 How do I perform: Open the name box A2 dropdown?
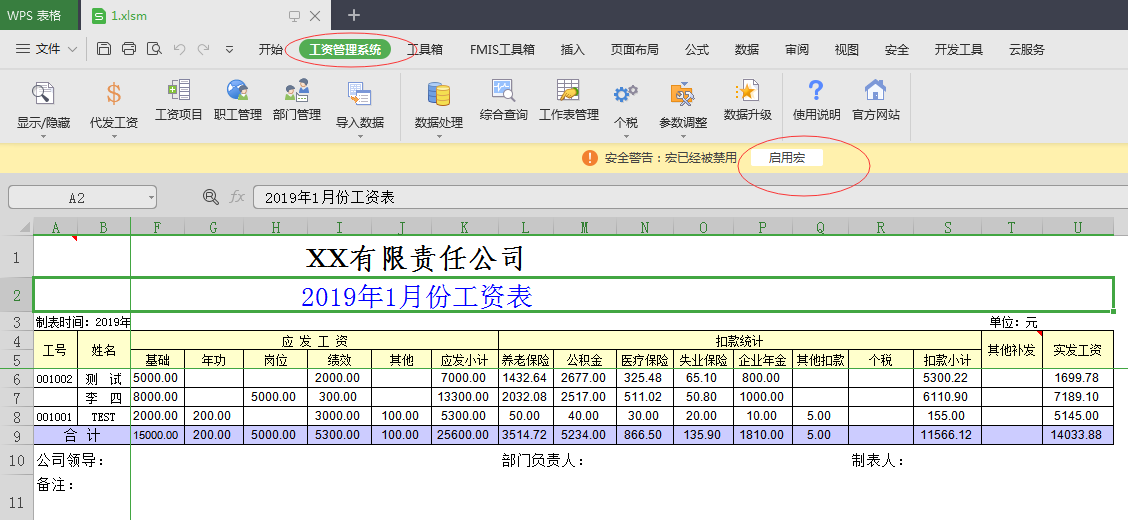(149, 198)
